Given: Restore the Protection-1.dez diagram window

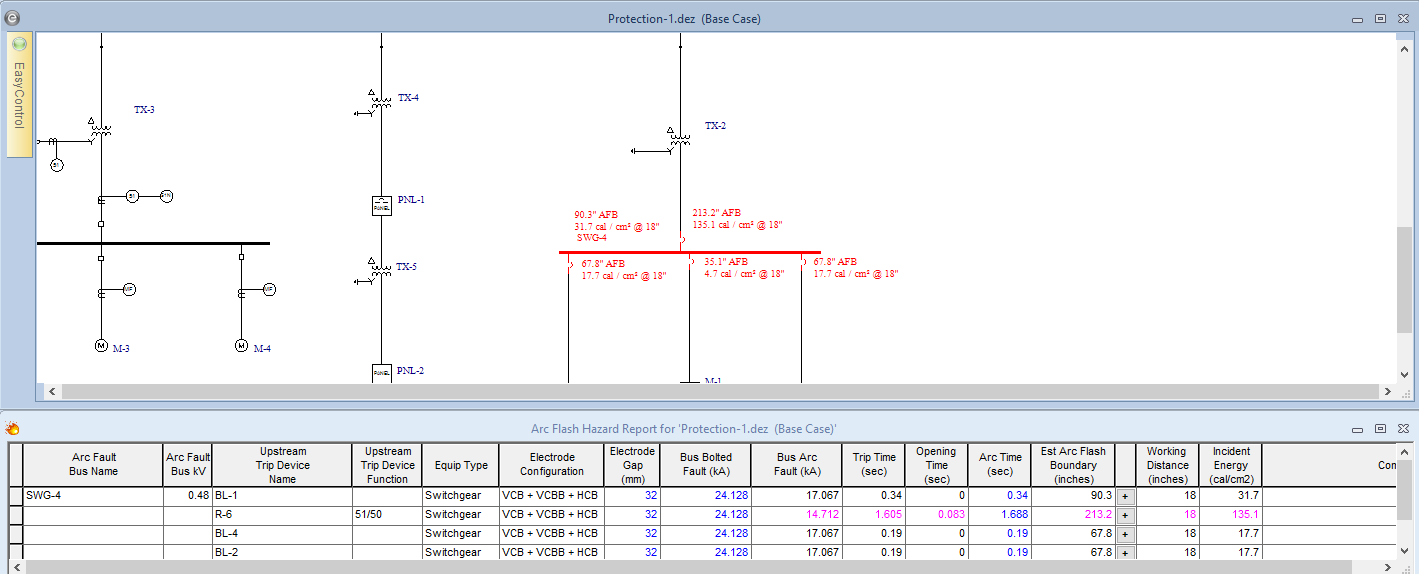Looking at the screenshot, I should pos(1380,19).
